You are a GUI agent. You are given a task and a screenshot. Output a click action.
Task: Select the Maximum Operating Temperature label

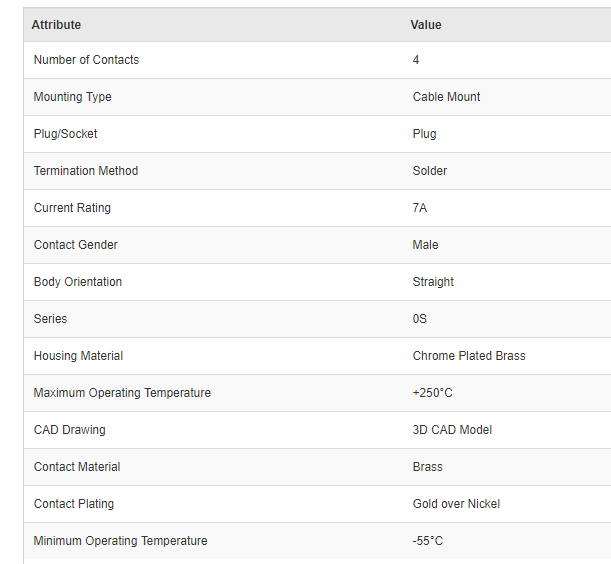click(x=122, y=393)
